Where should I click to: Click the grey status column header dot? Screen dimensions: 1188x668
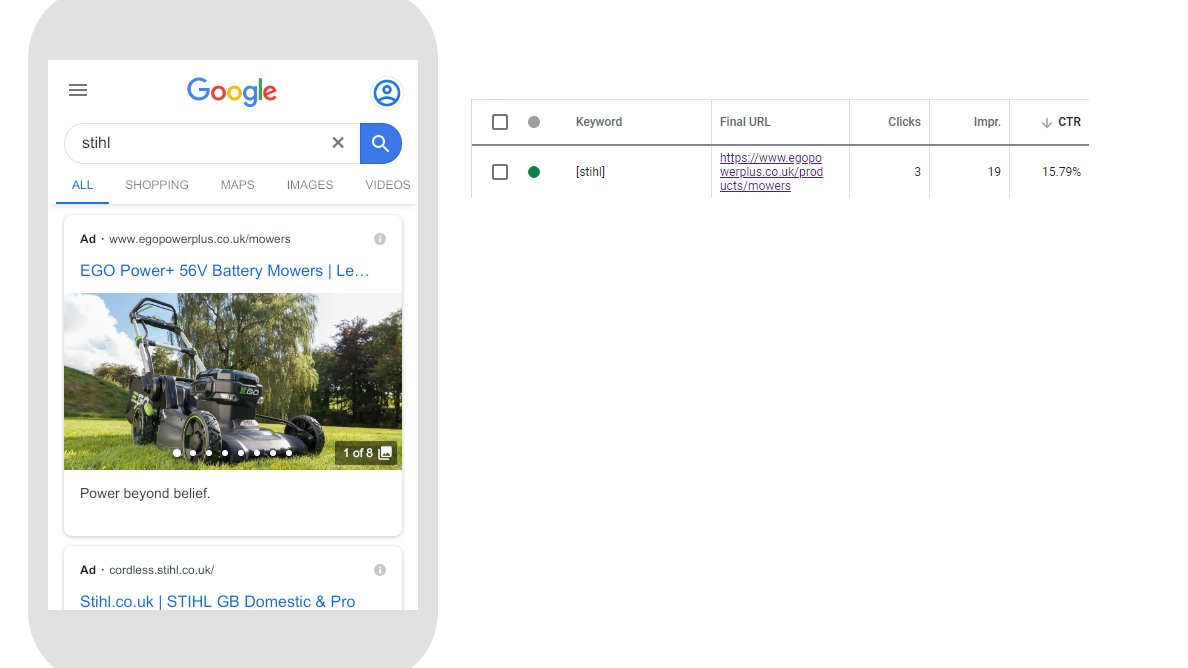[533, 122]
